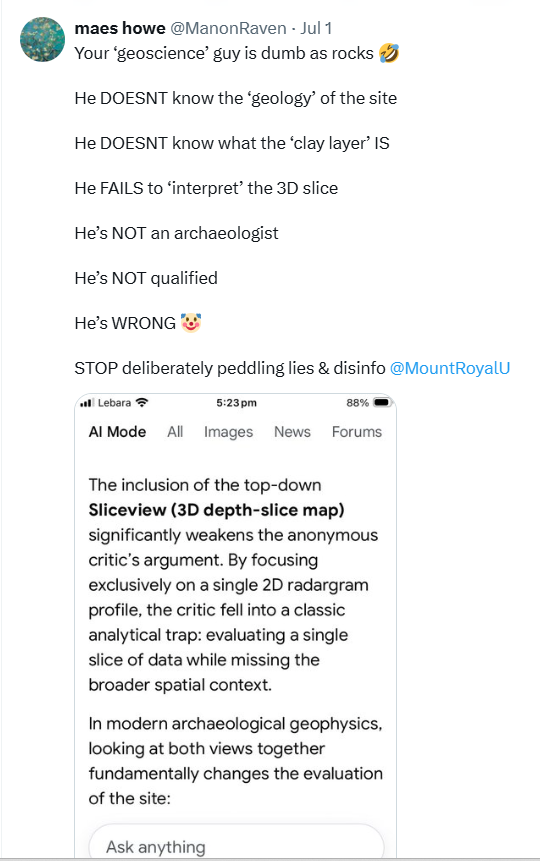This screenshot has height=861, width=540.
Task: Click the clown face emoji
Action: 191,323
